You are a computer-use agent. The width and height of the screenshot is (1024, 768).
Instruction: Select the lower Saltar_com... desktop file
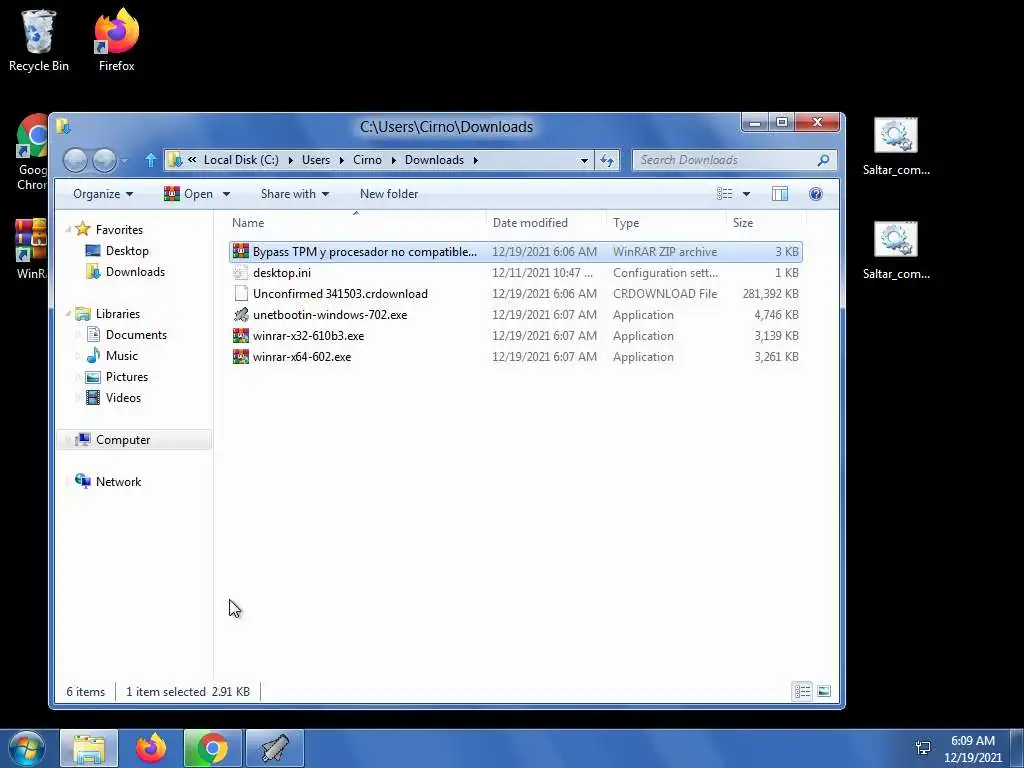pos(896,251)
